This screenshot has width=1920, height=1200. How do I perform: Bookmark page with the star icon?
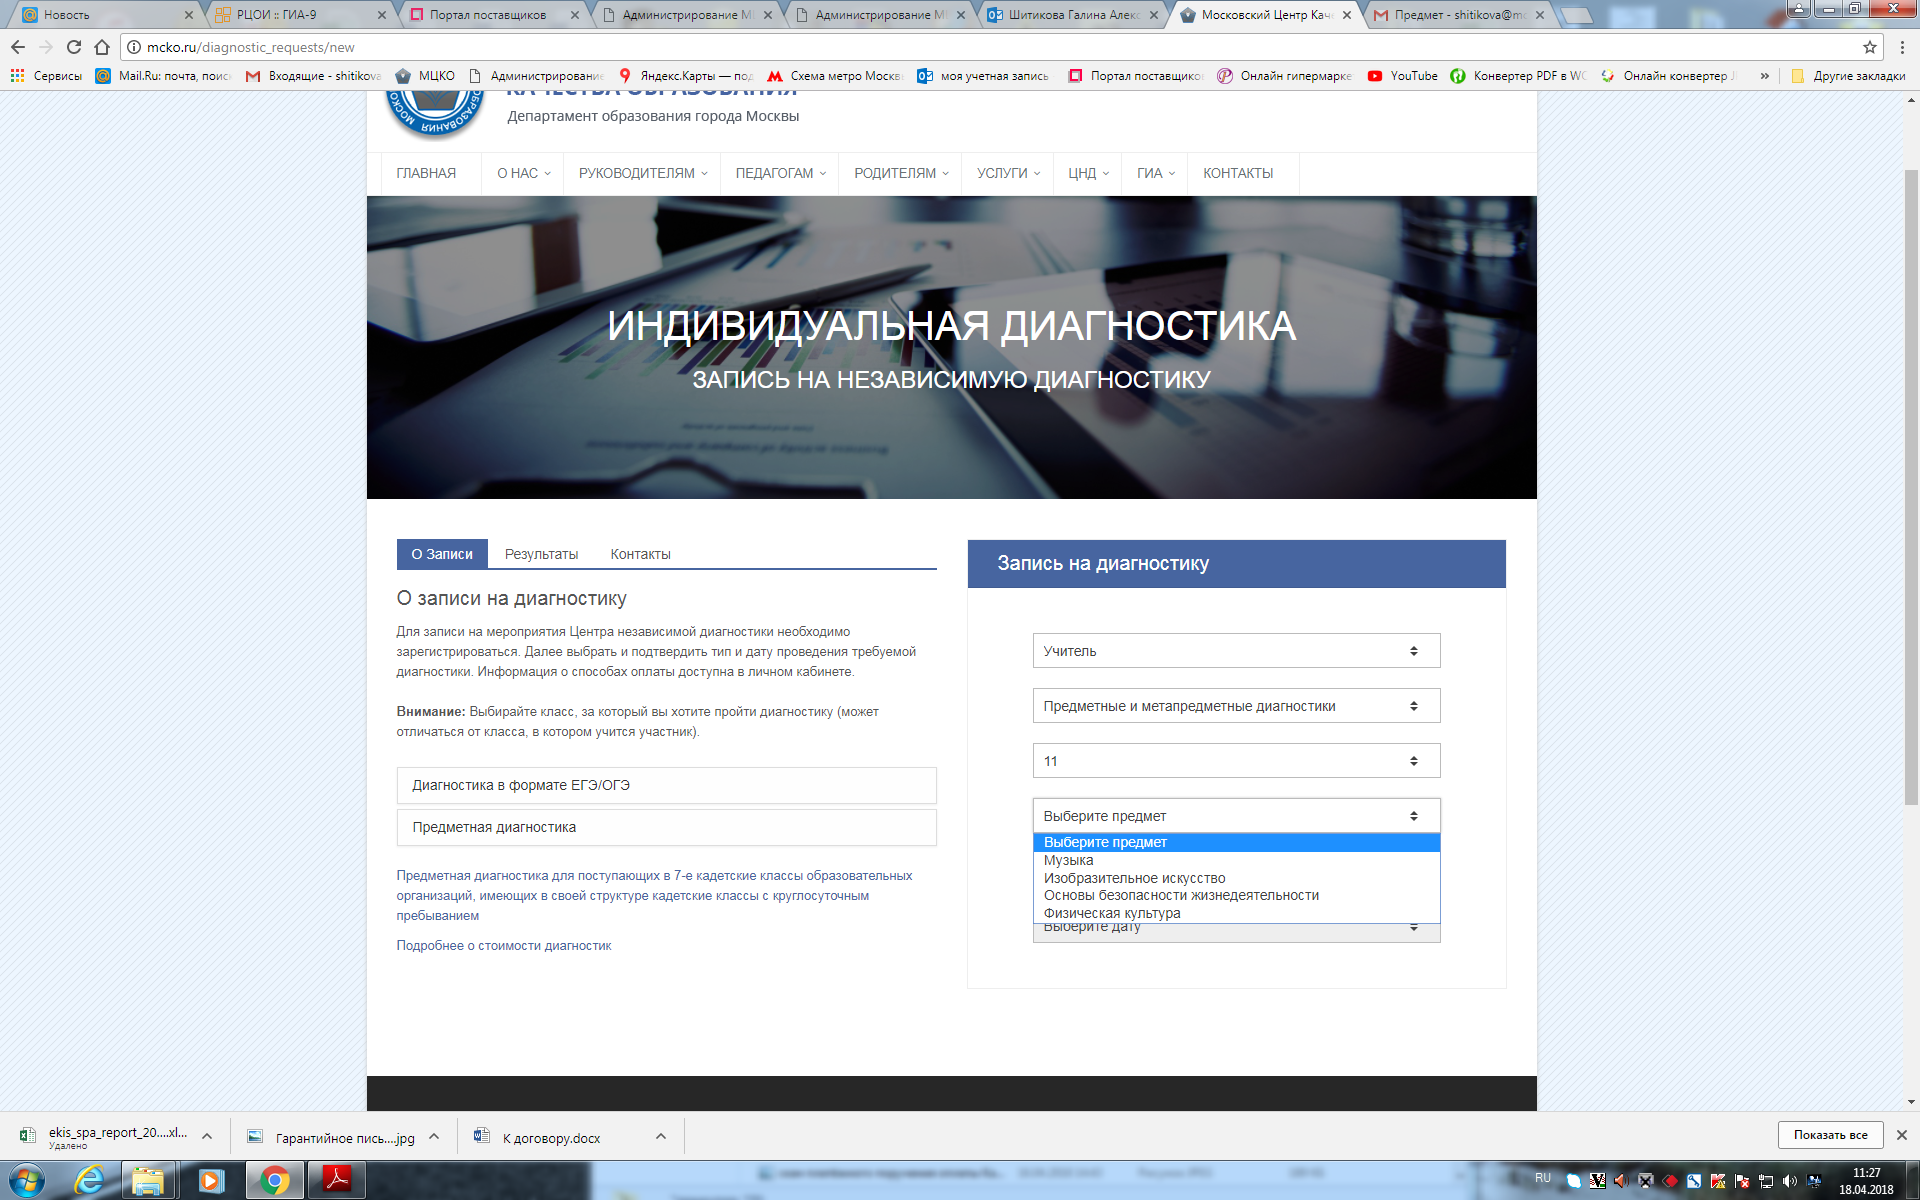(x=1869, y=47)
